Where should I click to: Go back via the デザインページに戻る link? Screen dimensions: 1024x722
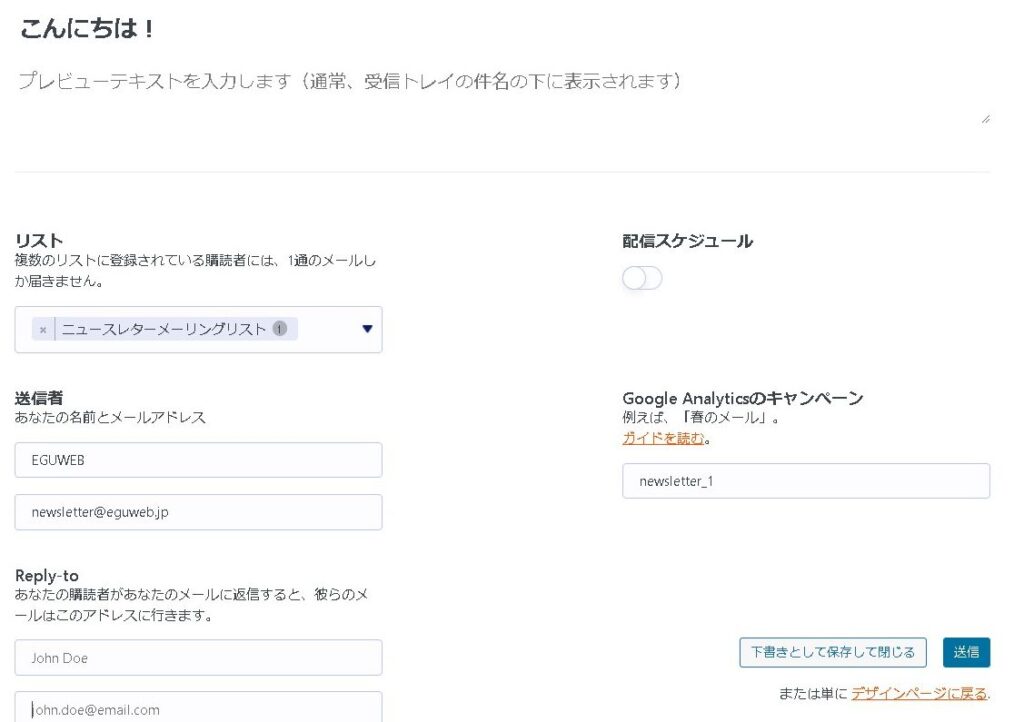[x=919, y=693]
